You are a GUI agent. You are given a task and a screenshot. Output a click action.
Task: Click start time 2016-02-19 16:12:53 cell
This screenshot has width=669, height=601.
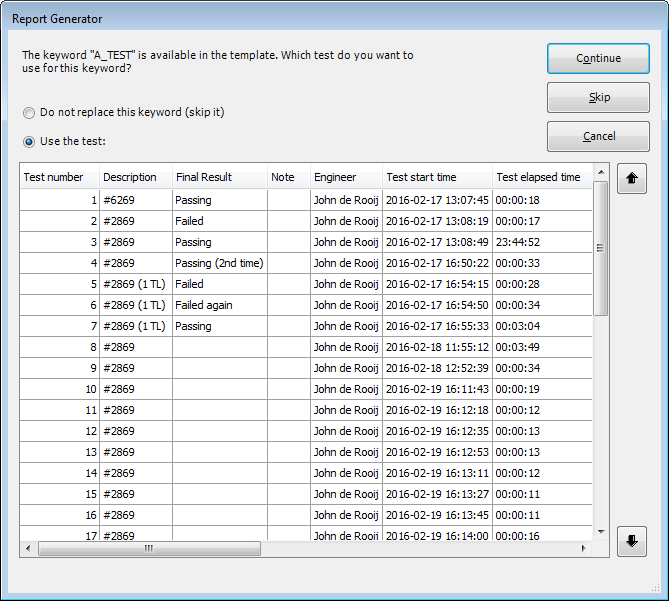(x=437, y=452)
